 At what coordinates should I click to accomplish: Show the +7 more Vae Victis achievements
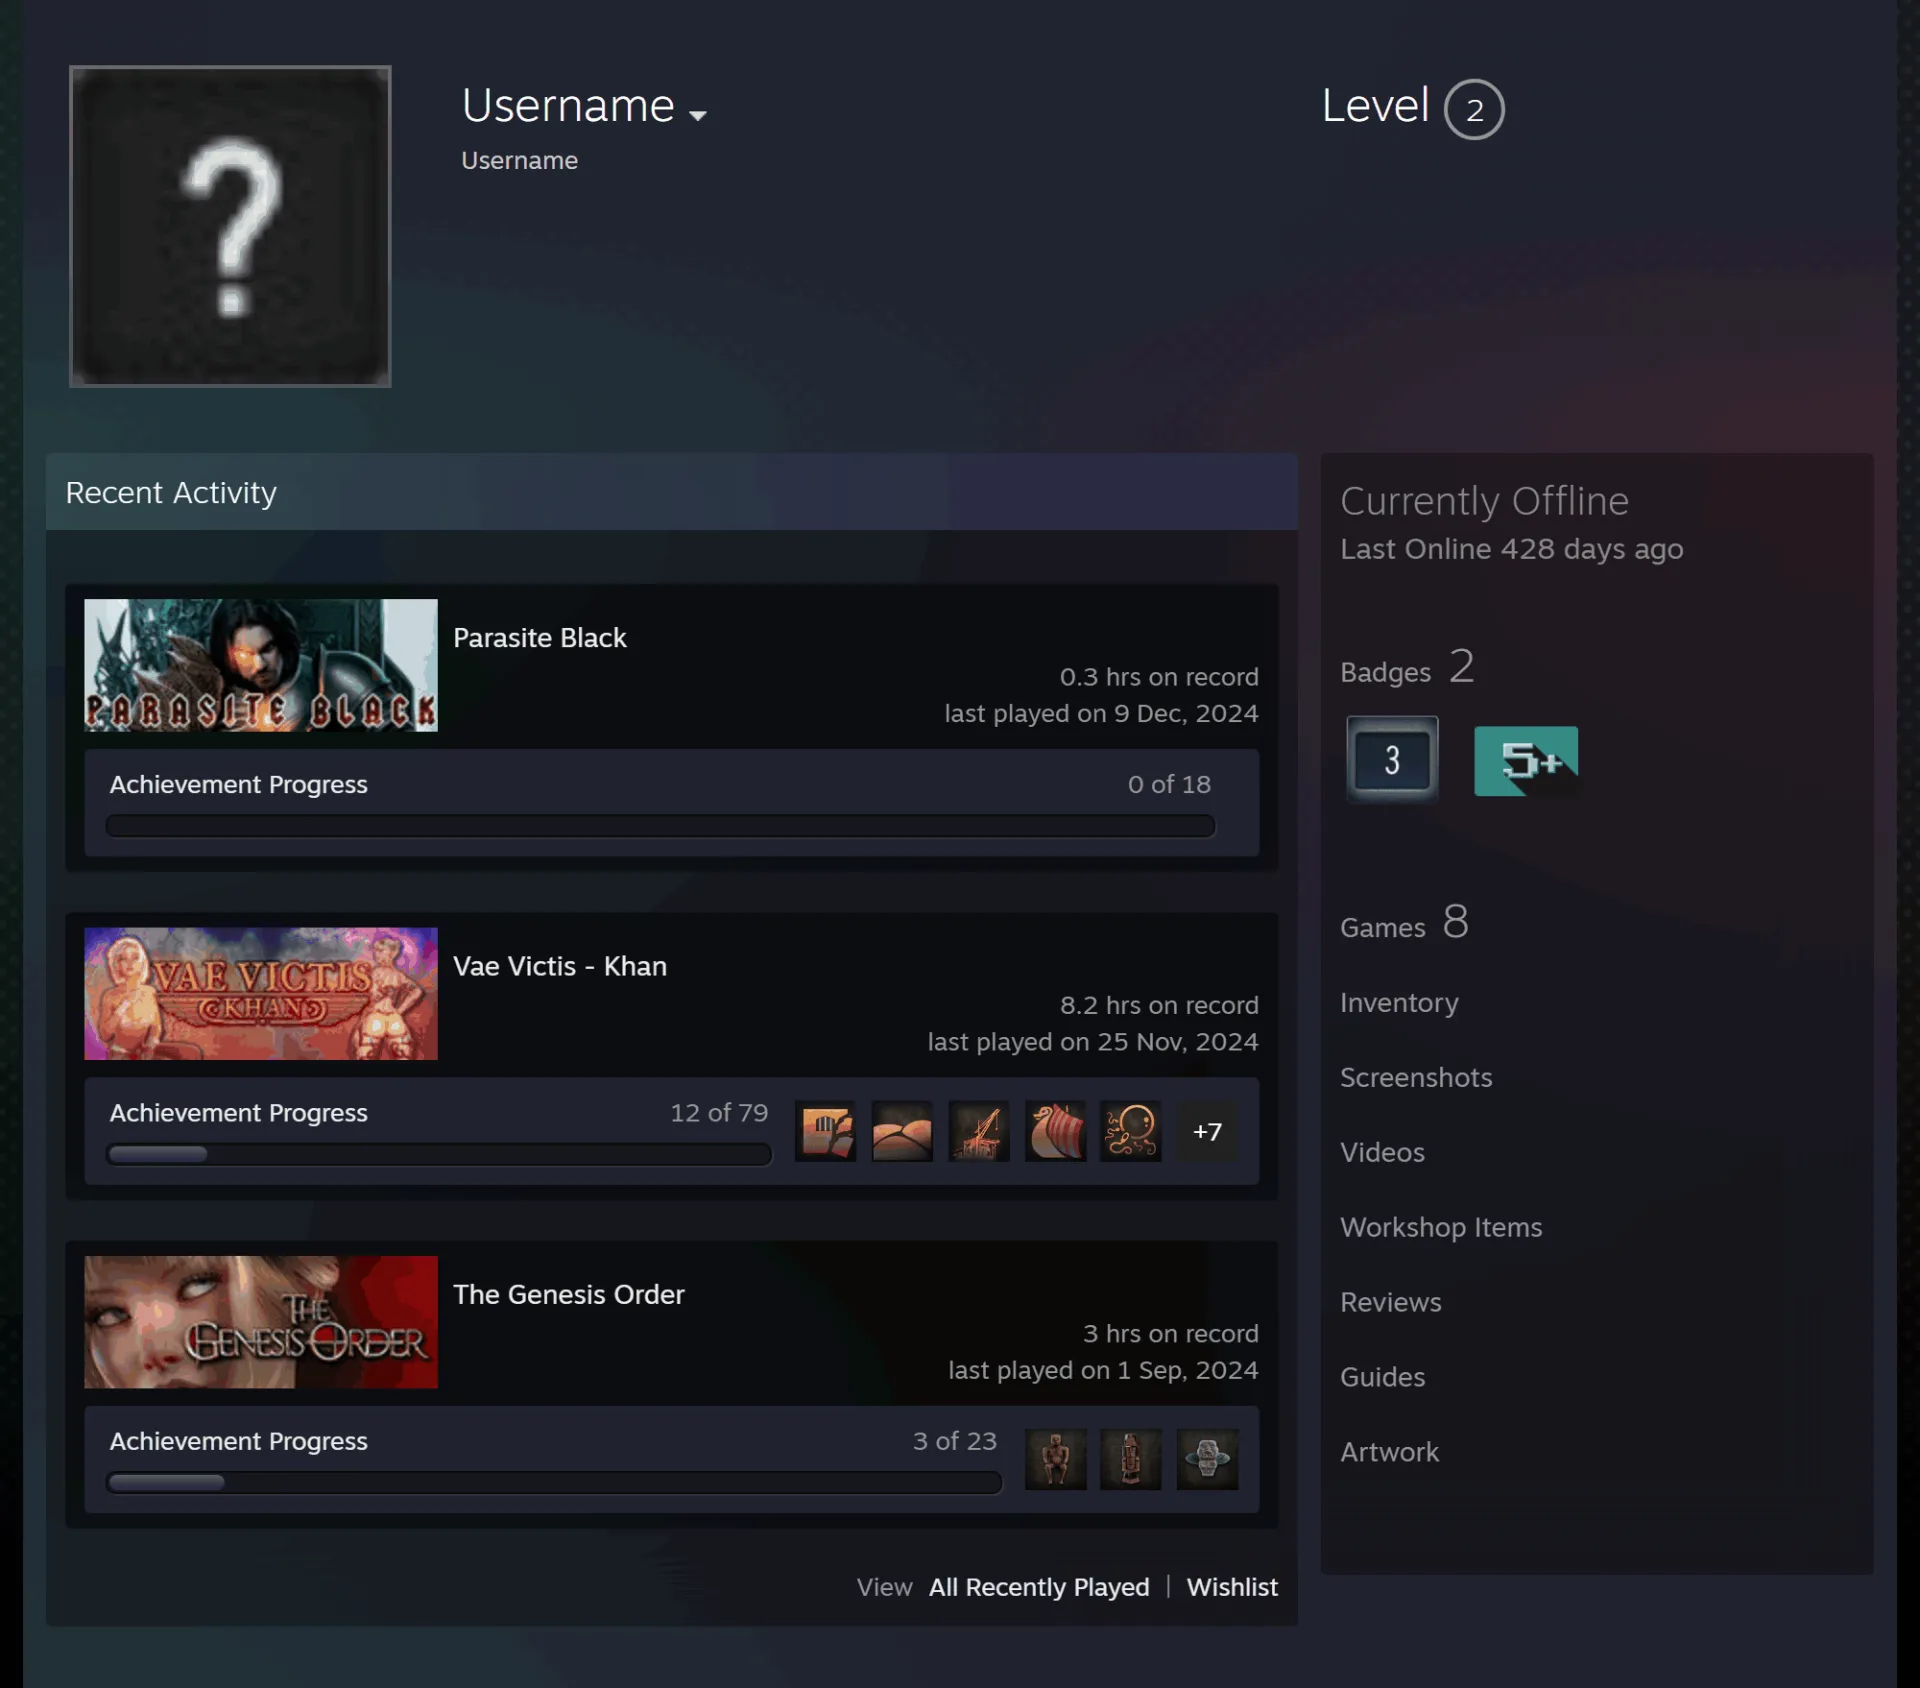click(1207, 1131)
